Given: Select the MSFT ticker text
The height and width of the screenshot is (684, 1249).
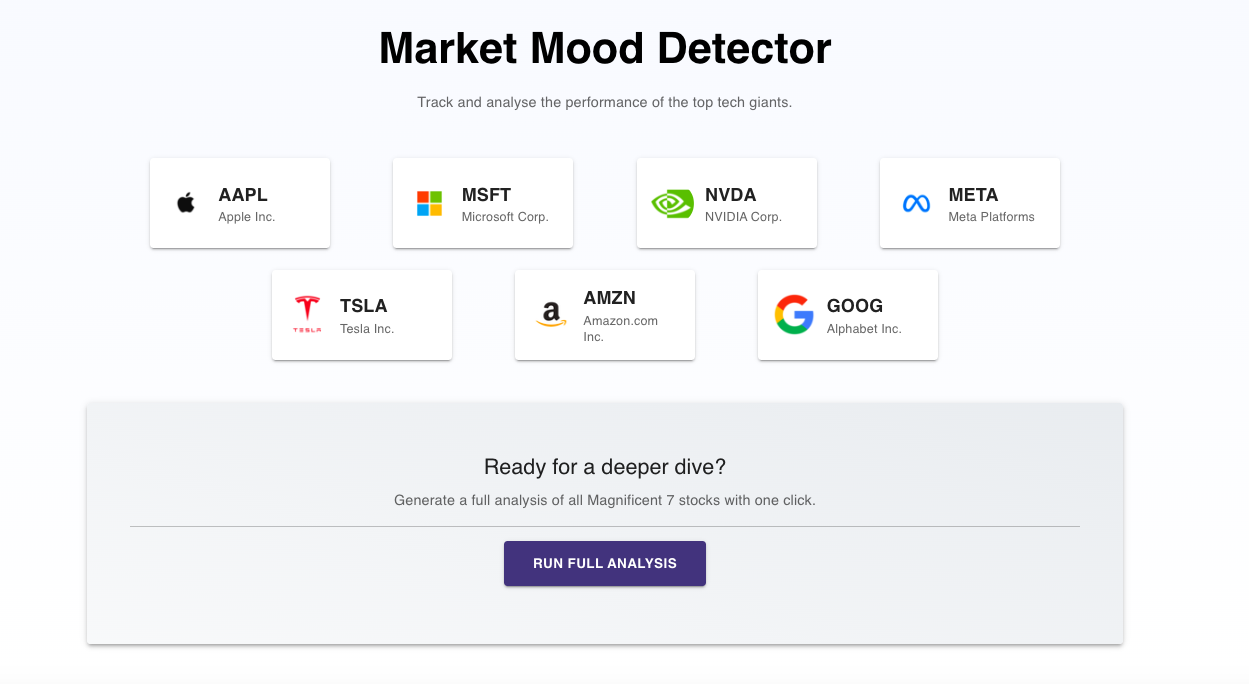Looking at the screenshot, I should point(486,195).
